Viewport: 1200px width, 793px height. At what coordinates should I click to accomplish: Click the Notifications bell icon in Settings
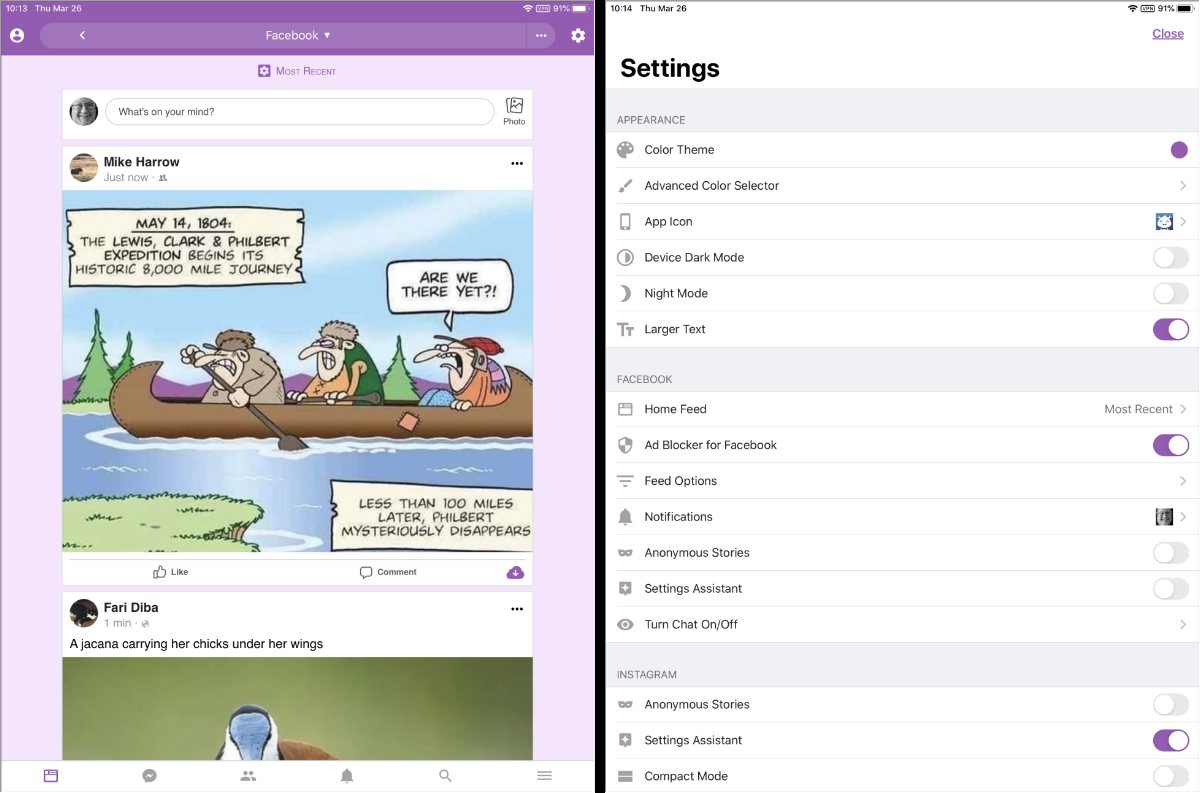point(625,517)
